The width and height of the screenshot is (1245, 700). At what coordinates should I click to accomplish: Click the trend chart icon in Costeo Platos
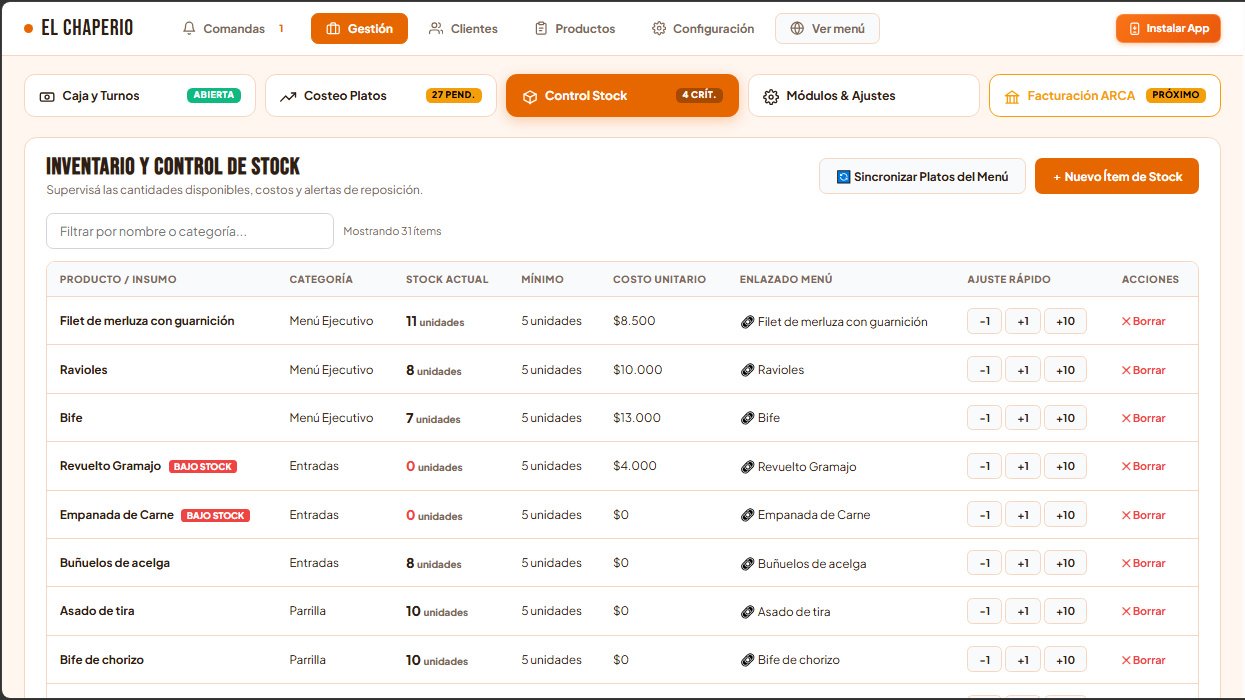pyautogui.click(x=288, y=97)
